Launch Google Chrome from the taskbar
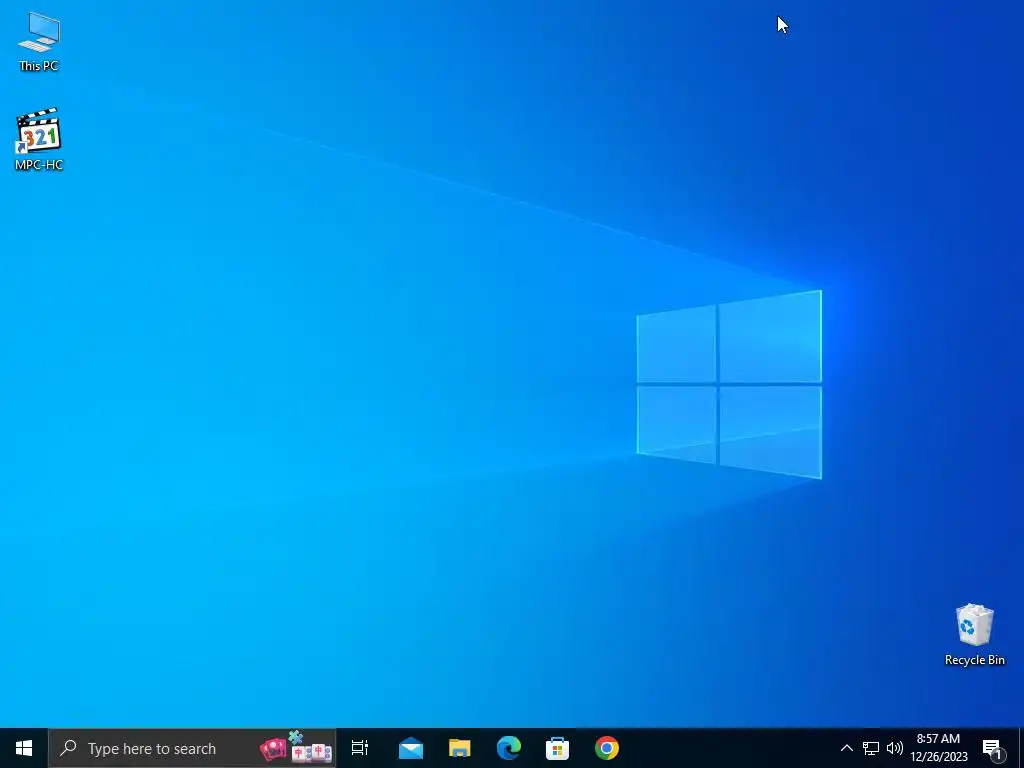The image size is (1024, 768). pyautogui.click(x=607, y=748)
